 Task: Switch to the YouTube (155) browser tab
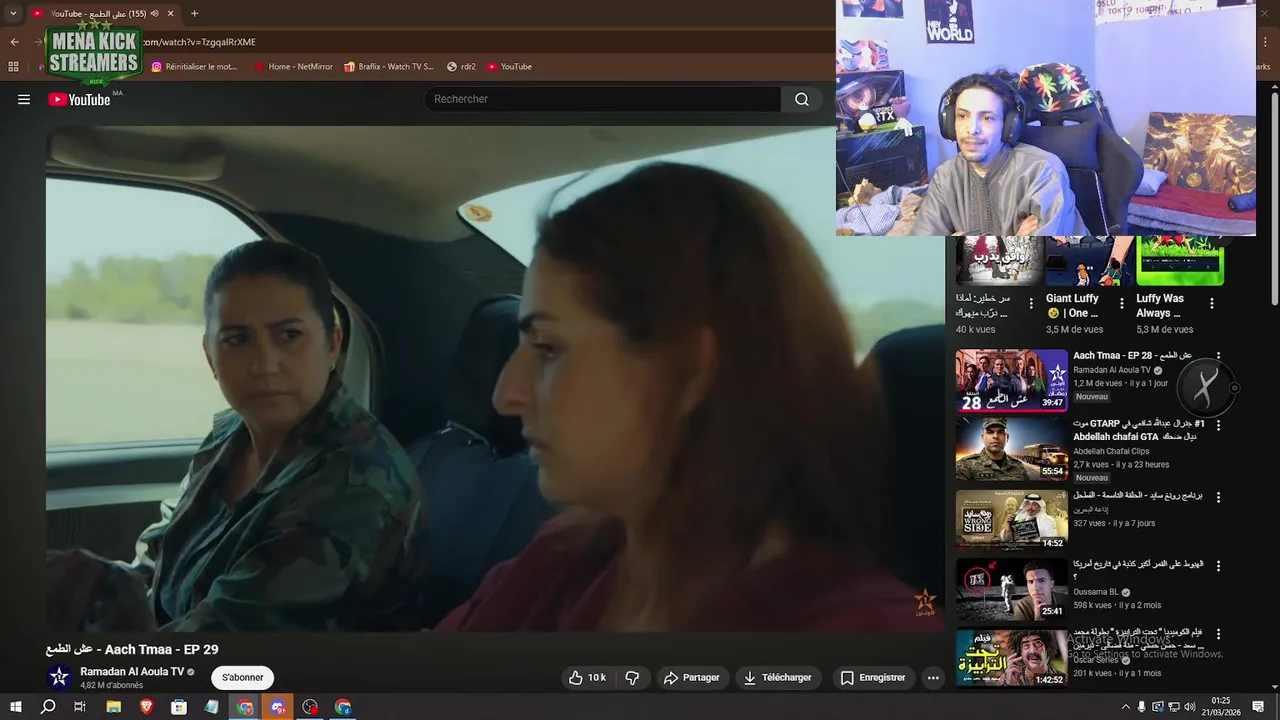(x=98, y=13)
